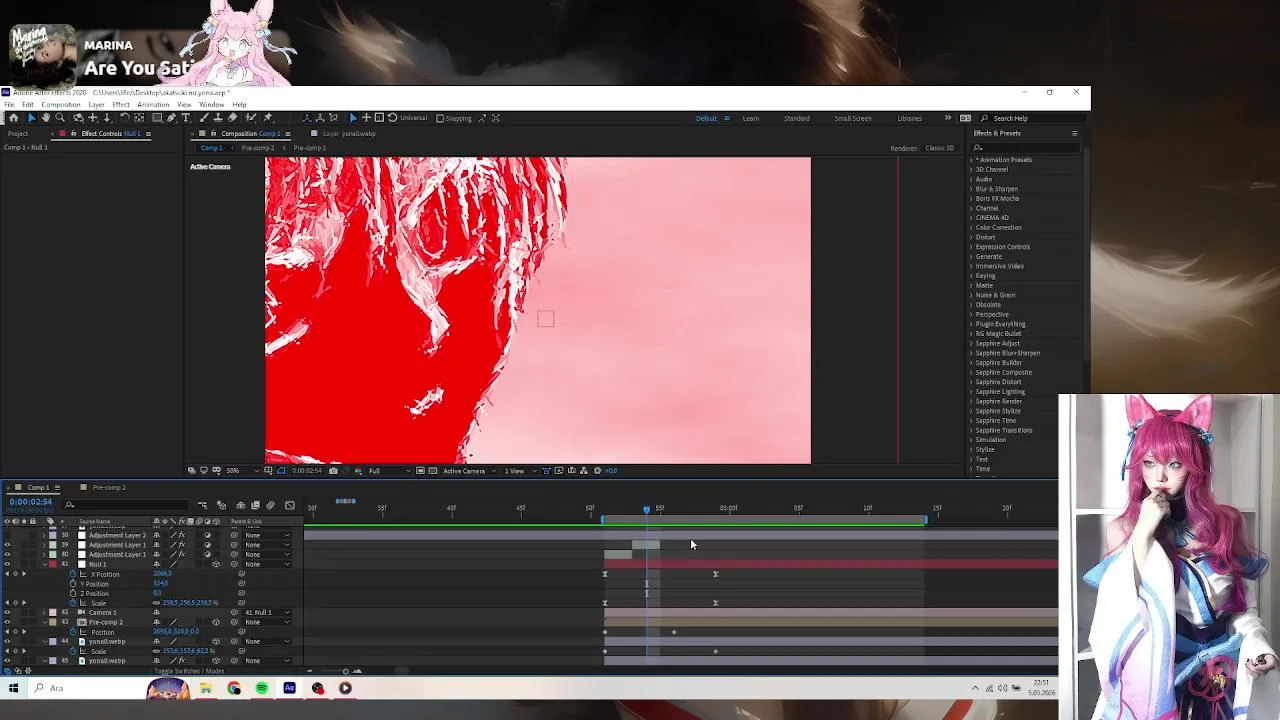Open the 1 View layout dropdown
This screenshot has width=1280, height=720.
(519, 471)
